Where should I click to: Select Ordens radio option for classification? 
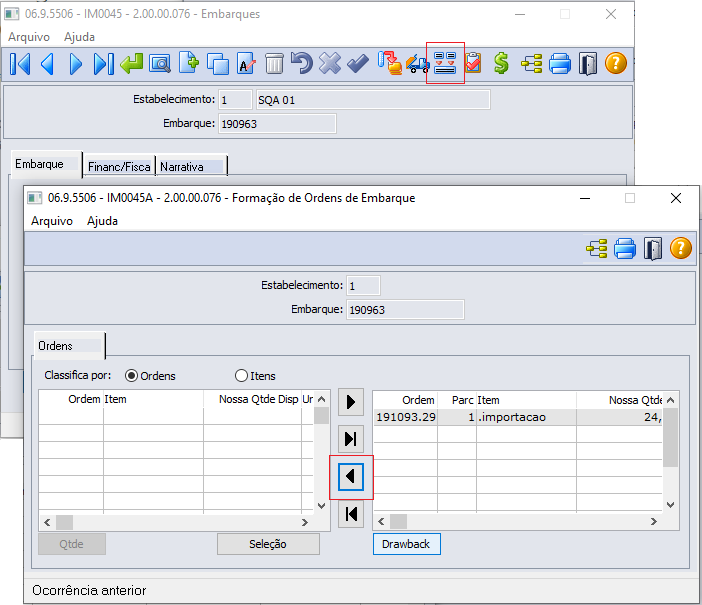pyautogui.click(x=131, y=376)
